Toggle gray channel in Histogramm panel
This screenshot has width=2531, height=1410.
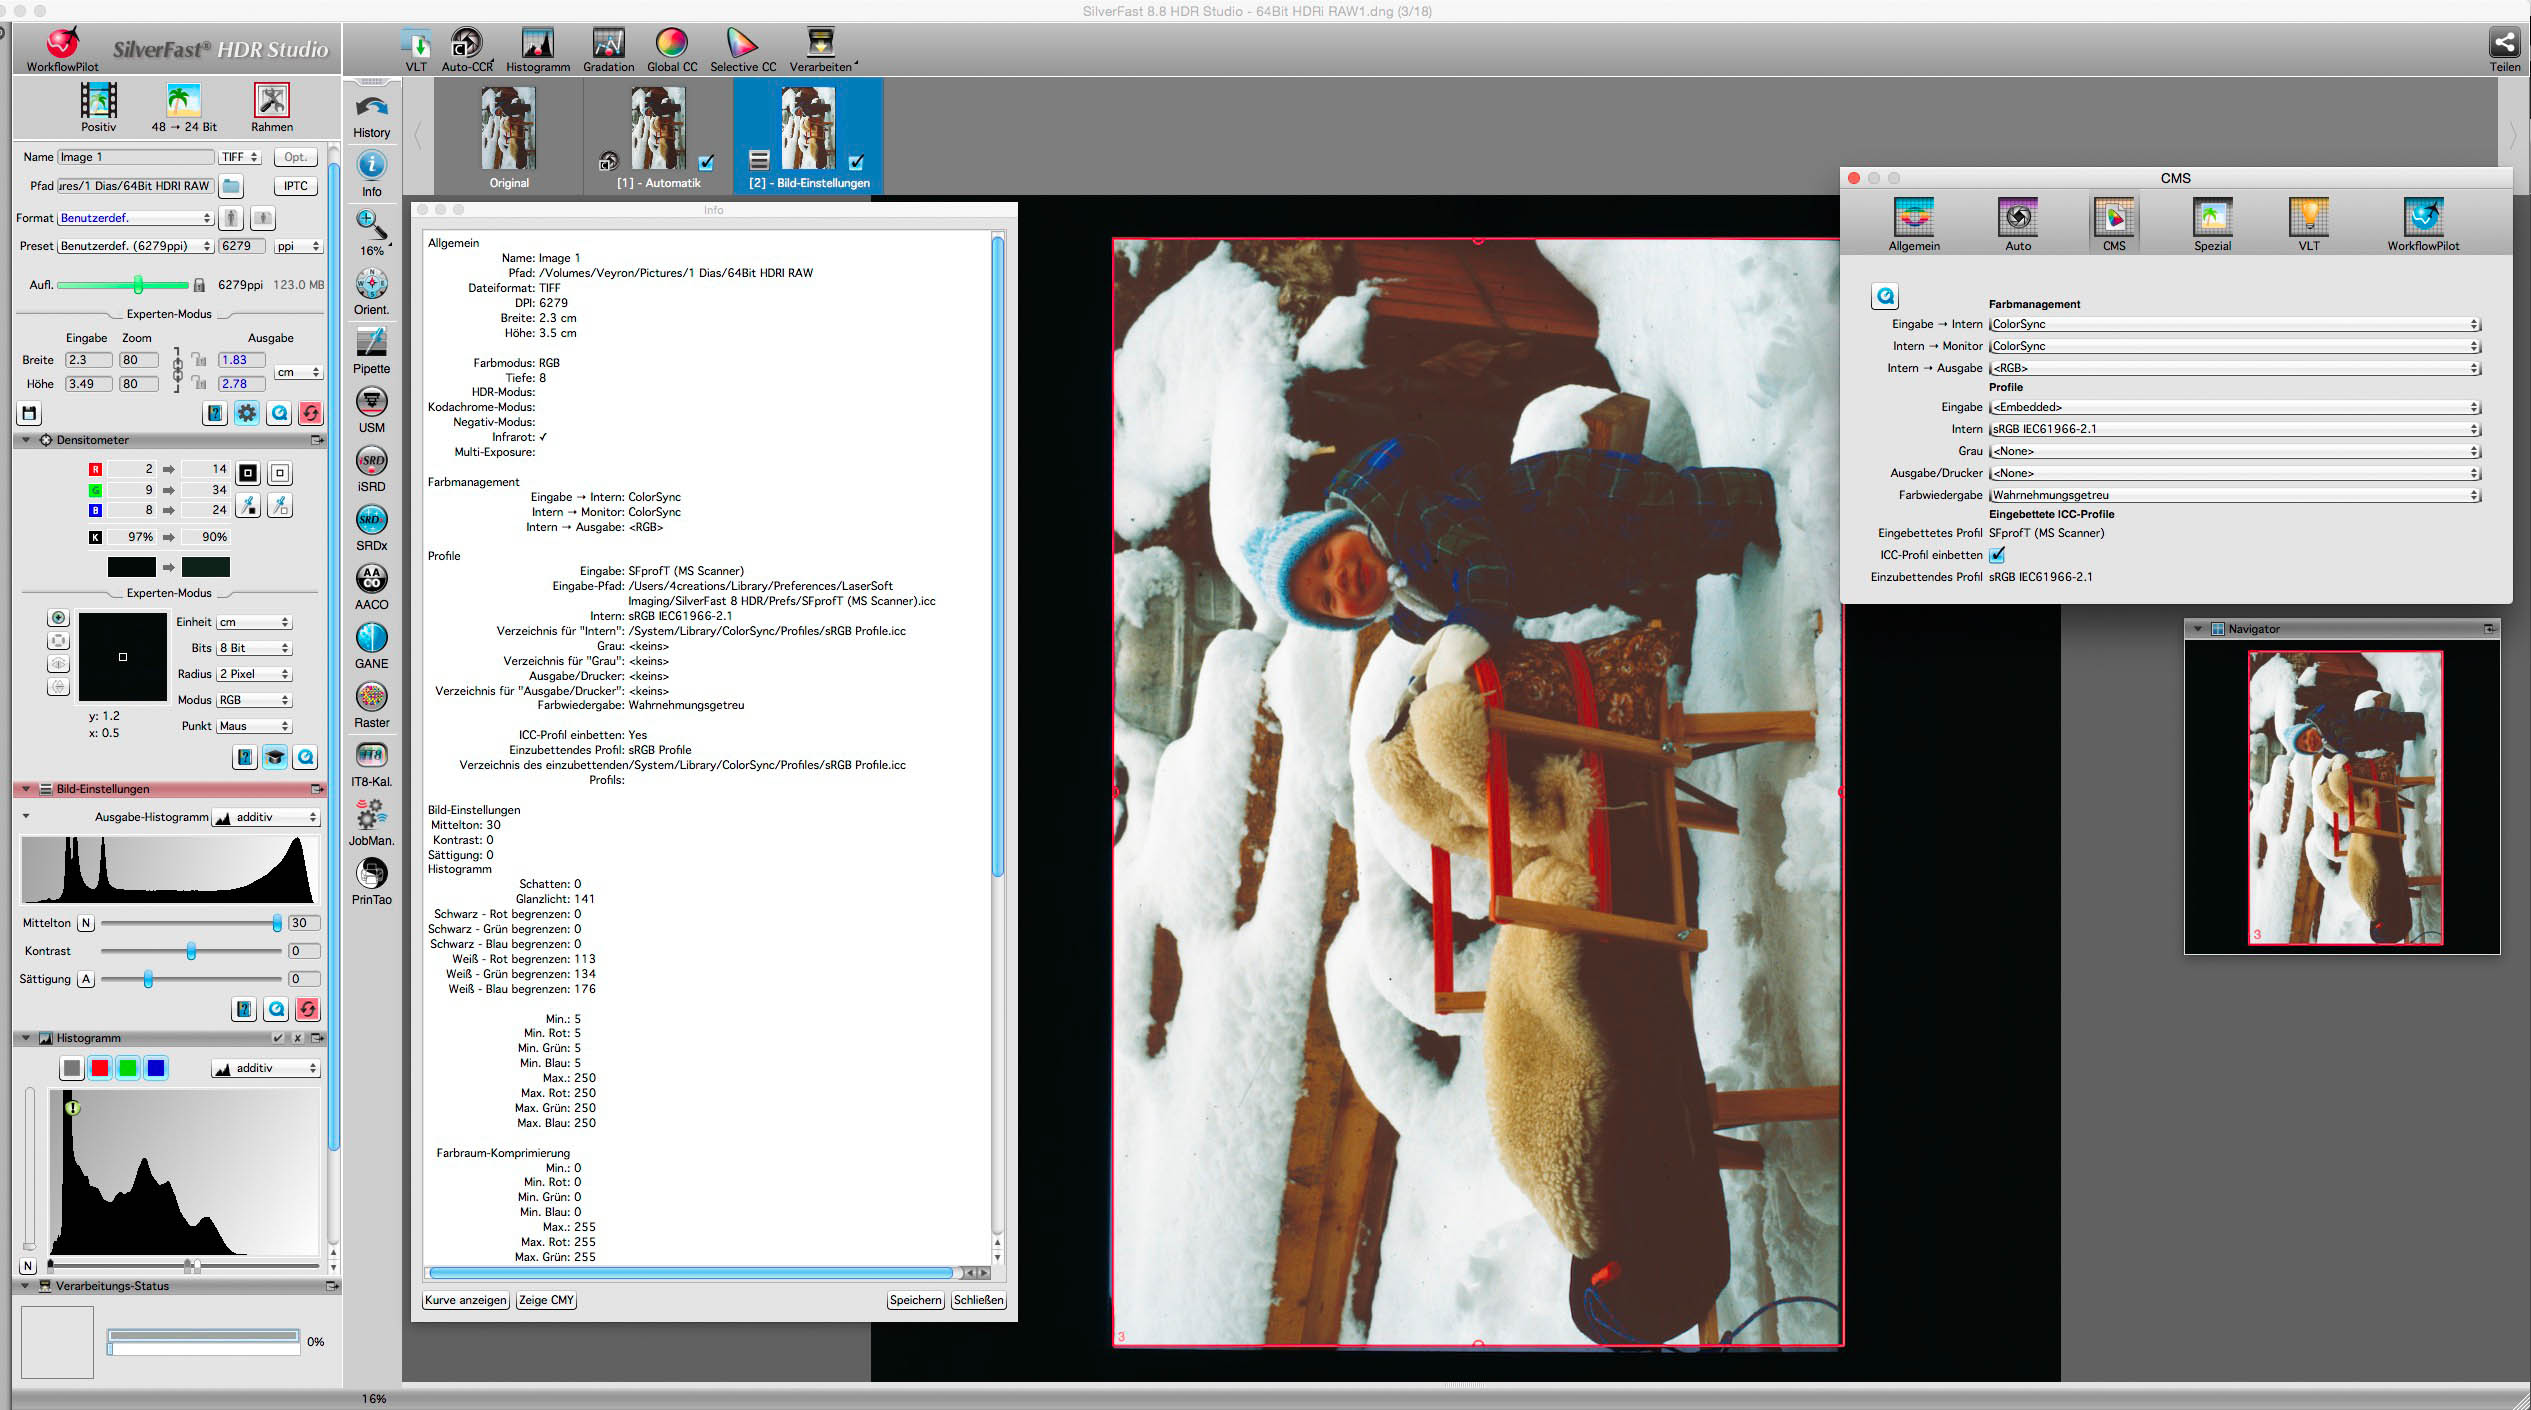(72, 1068)
